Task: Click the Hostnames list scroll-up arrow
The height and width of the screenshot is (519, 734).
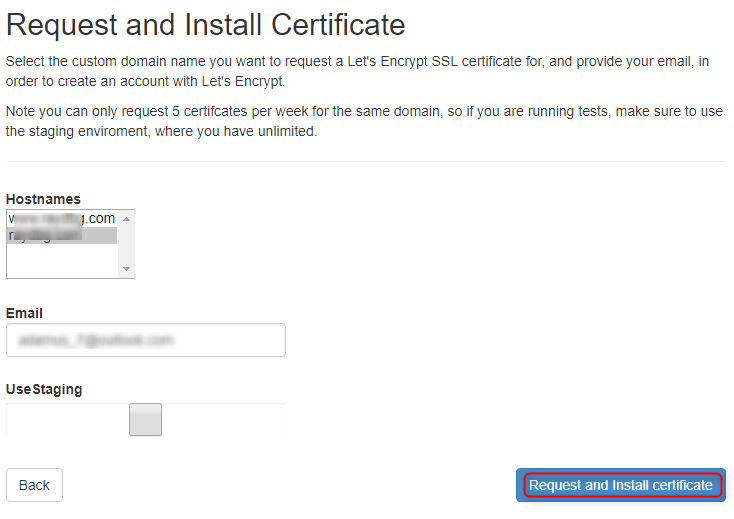Action: coord(126,217)
